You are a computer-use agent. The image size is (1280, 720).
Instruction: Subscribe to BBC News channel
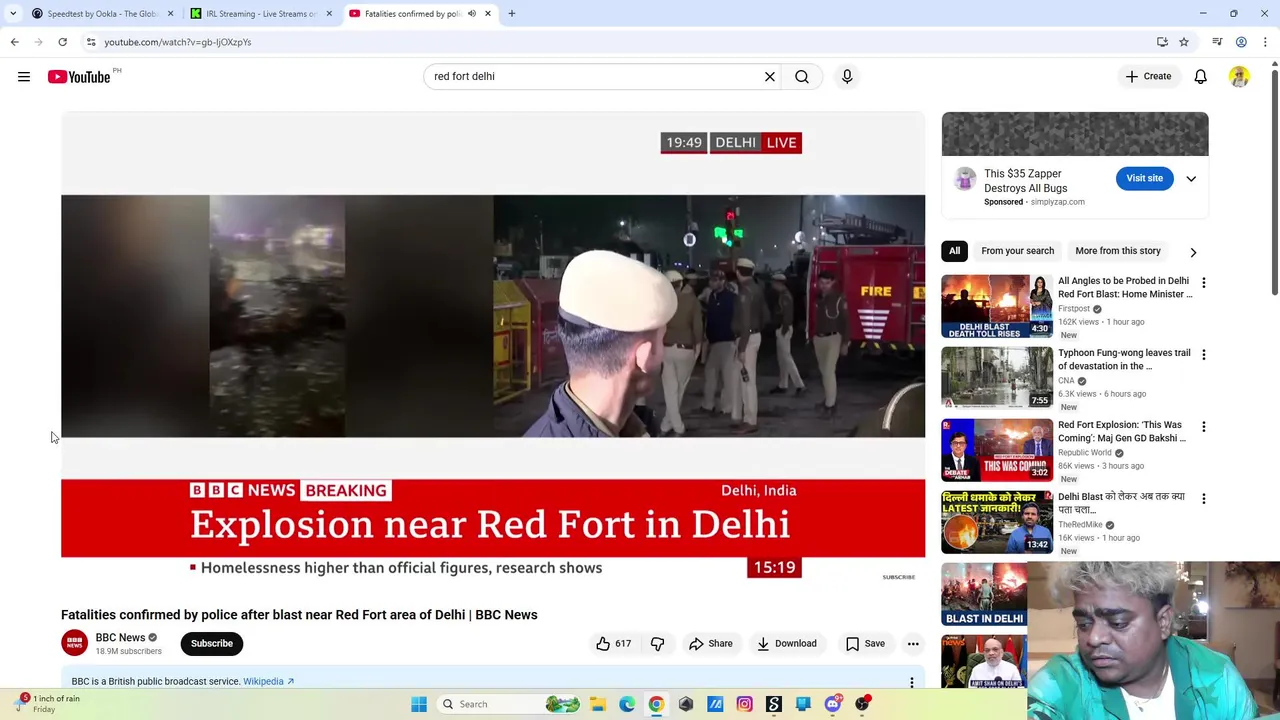pyautogui.click(x=212, y=643)
